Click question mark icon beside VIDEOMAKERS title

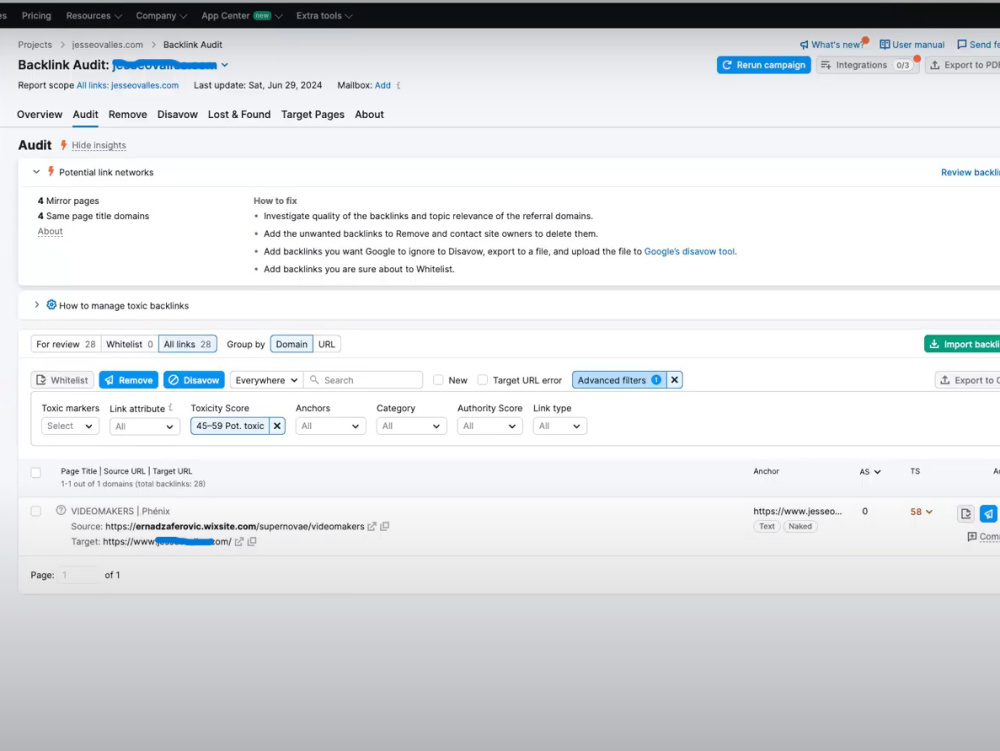coord(61,511)
